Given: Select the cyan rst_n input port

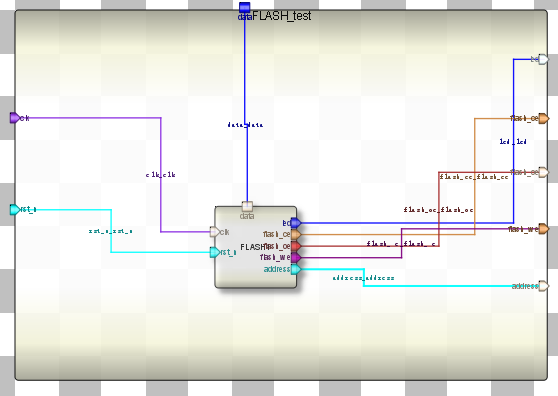Looking at the screenshot, I should pyautogui.click(x=15, y=210).
